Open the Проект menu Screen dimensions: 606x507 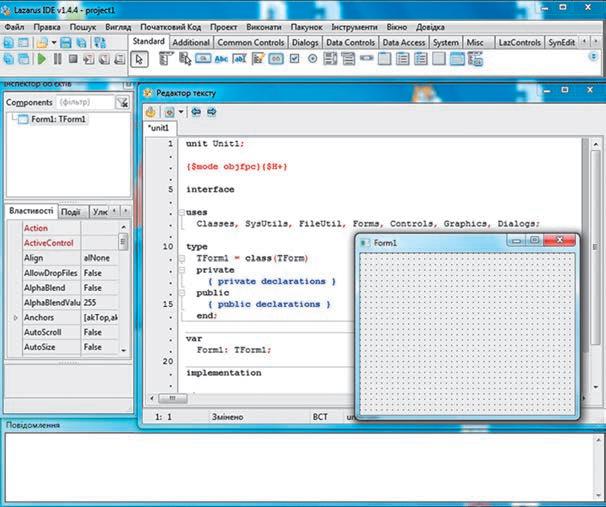(223, 27)
